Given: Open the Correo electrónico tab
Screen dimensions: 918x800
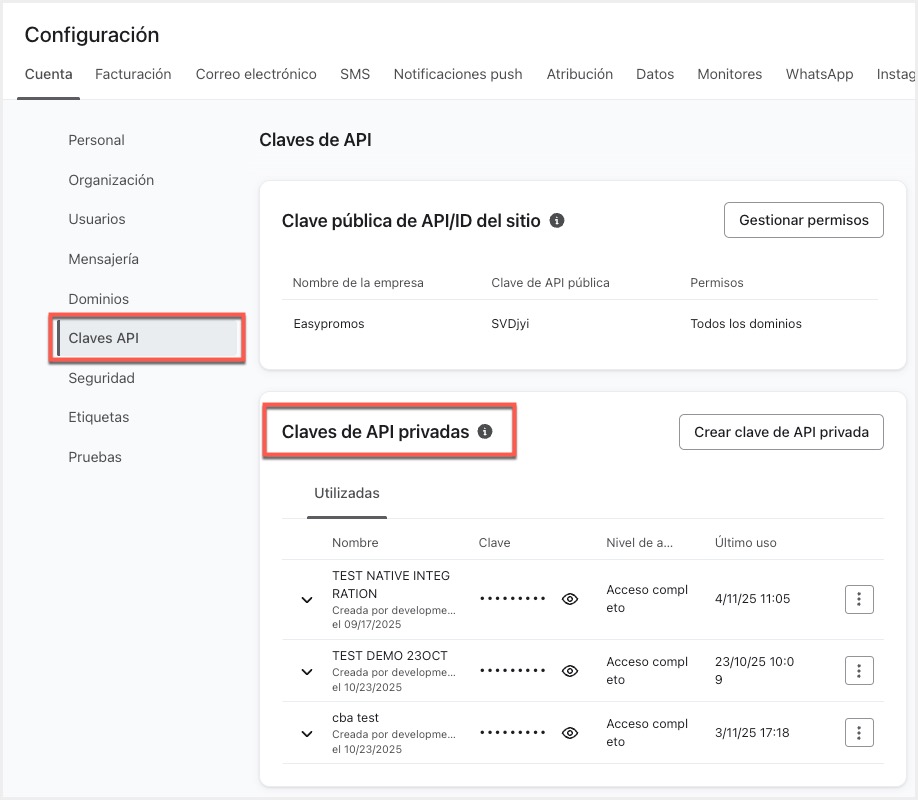Looking at the screenshot, I should tap(256, 74).
